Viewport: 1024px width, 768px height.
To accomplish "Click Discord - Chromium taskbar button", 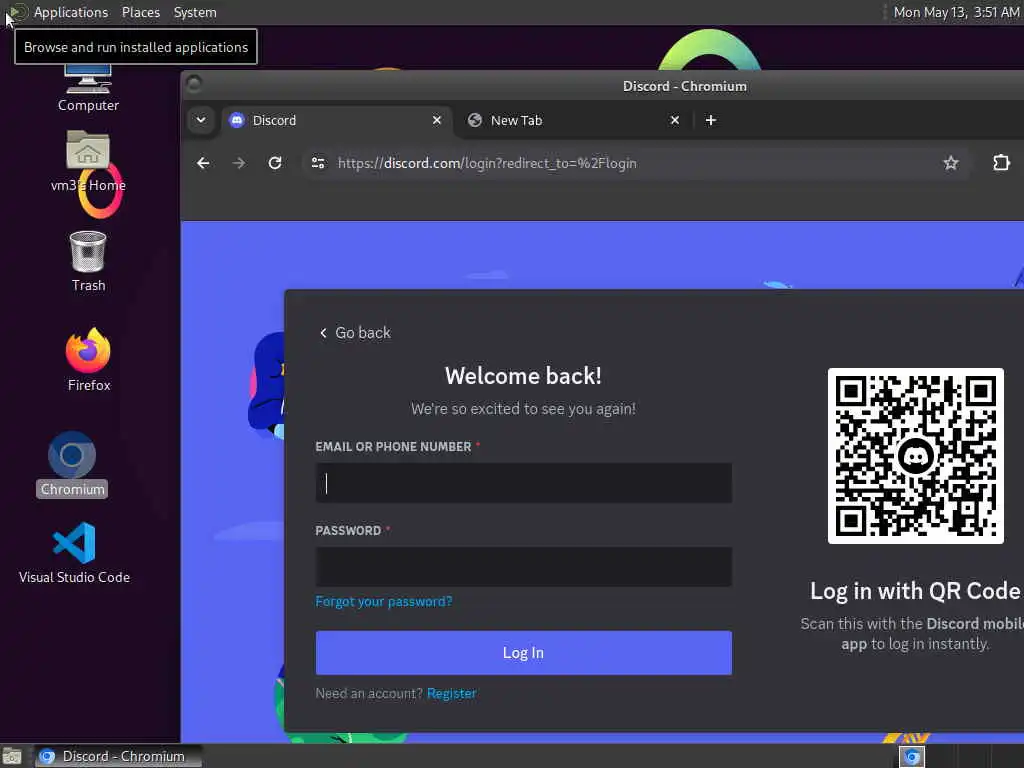I will pyautogui.click(x=118, y=756).
